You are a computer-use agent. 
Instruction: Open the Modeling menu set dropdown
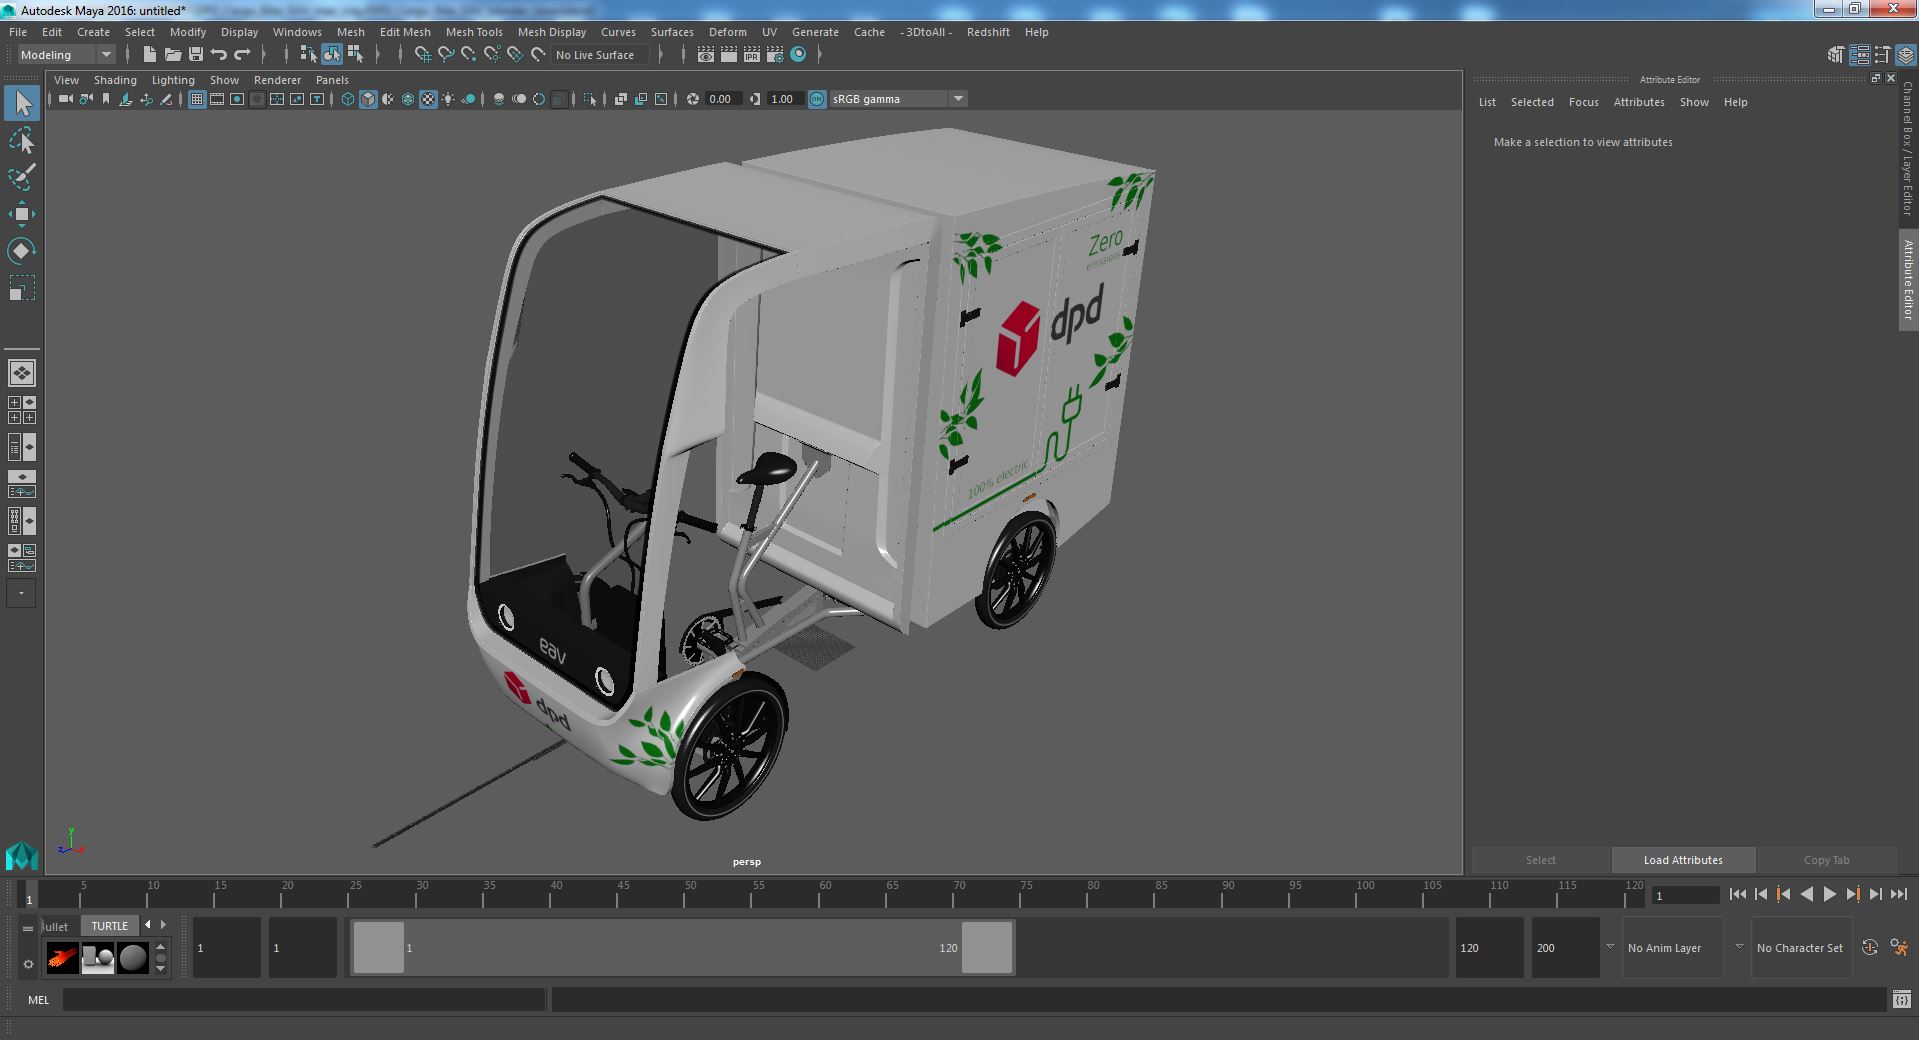pyautogui.click(x=67, y=55)
